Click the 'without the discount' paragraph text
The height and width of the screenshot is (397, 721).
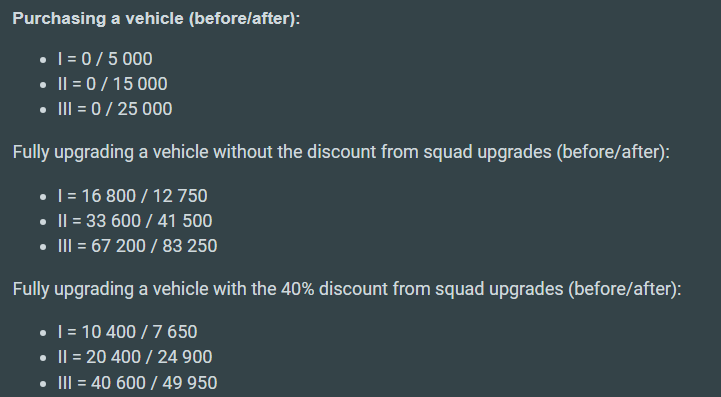pos(341,152)
